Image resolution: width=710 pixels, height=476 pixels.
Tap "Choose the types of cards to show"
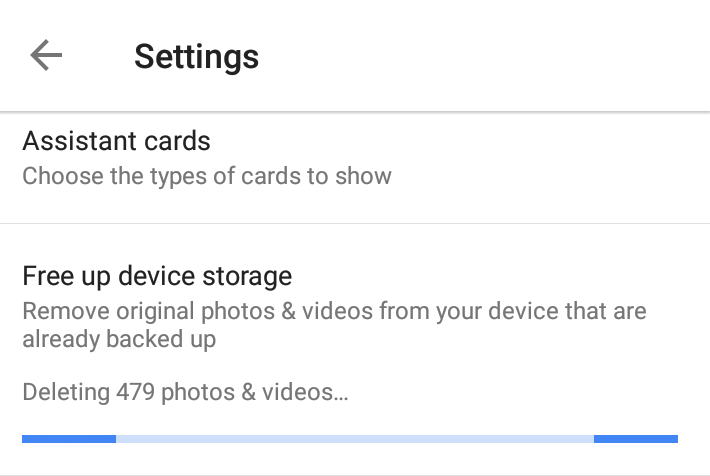(207, 177)
